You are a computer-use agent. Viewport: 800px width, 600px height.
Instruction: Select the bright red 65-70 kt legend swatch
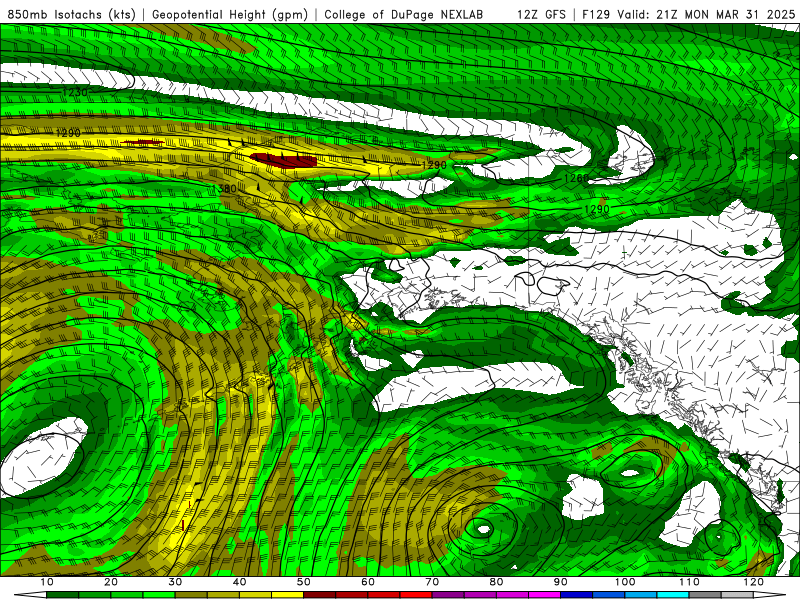click(x=416, y=595)
